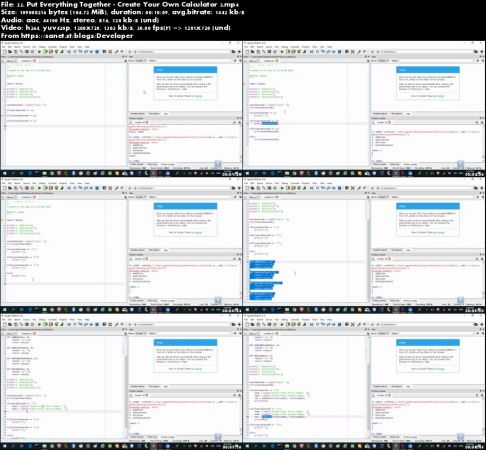Open the second frame with one highlighted code line
Image resolution: width=486 pixels, height=450 pixels.
(364, 109)
